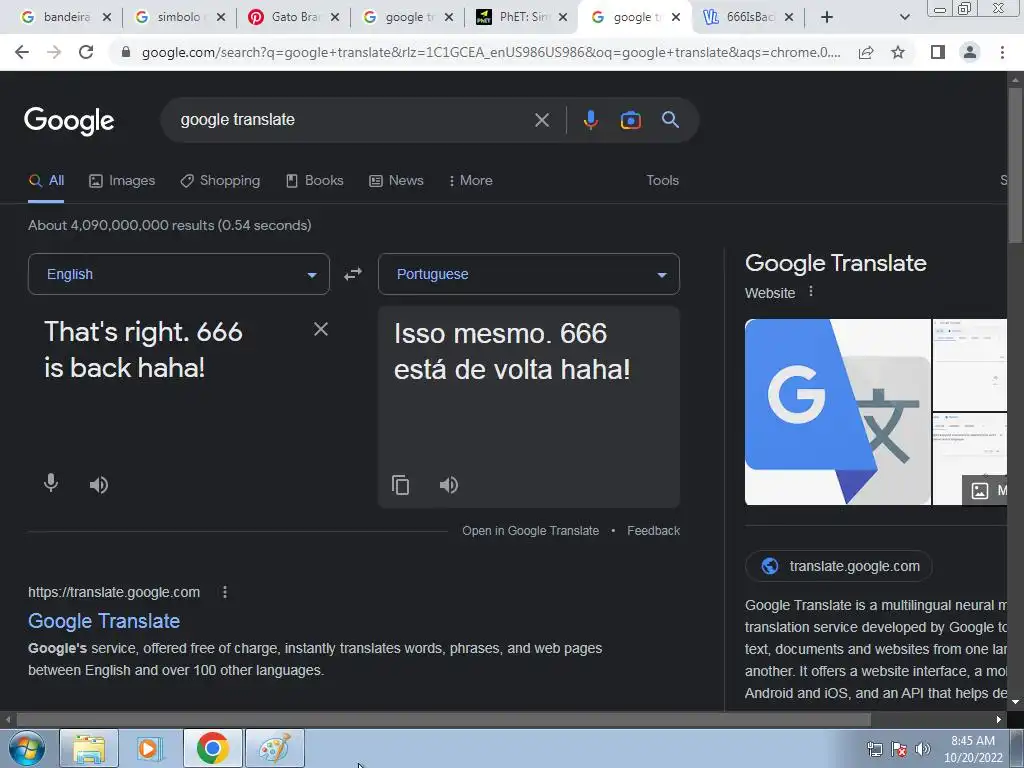Copy the Portuguese translation
The width and height of the screenshot is (1024, 768).
[x=400, y=485]
